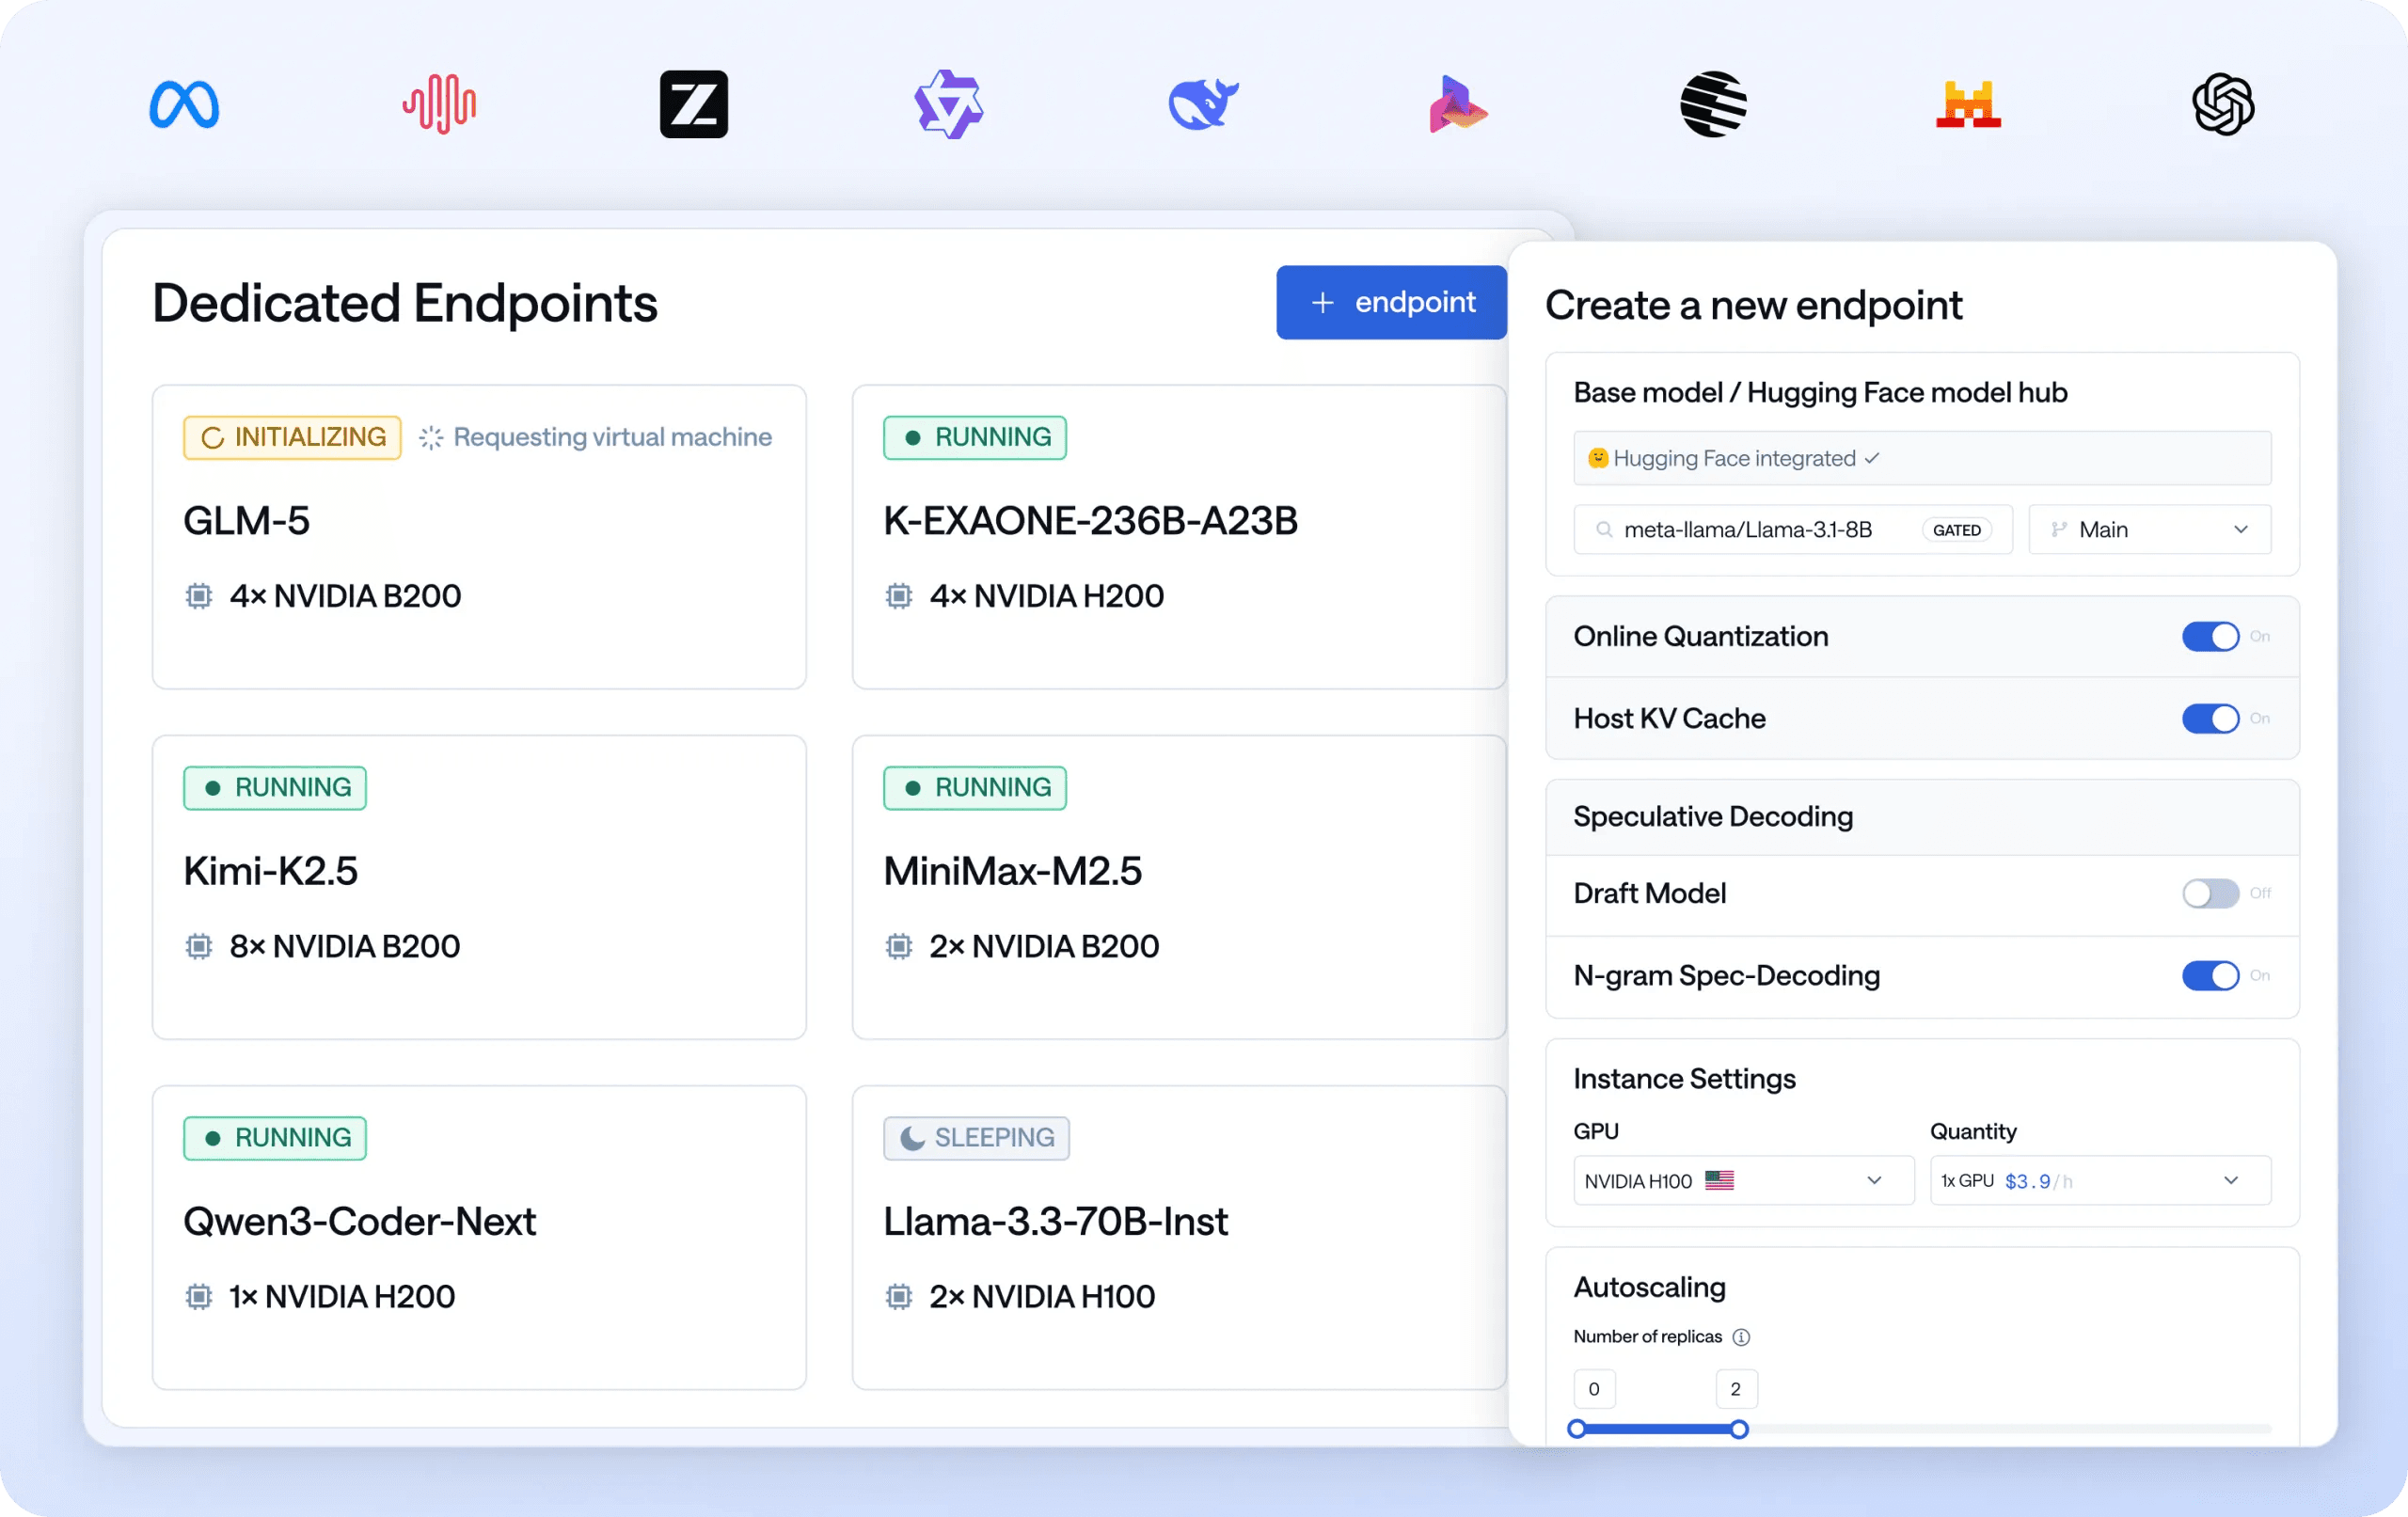Click the INITIALIZING status badge on GLM-5
2408x1517 pixels.
pos(292,438)
